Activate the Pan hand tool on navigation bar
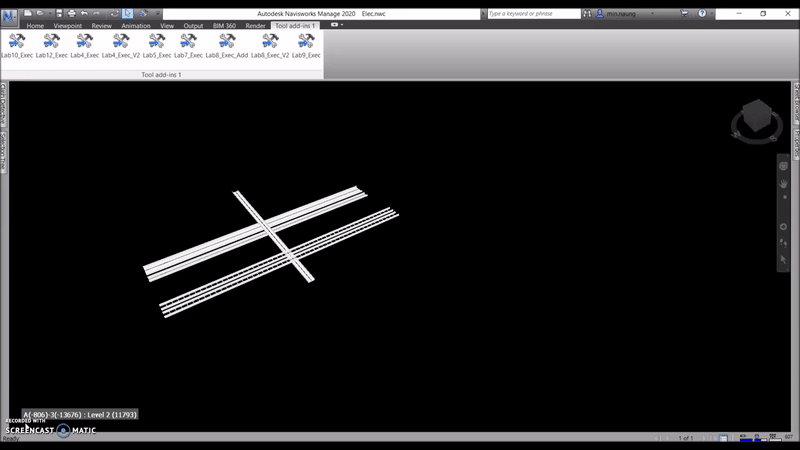The width and height of the screenshot is (800, 450). (784, 184)
